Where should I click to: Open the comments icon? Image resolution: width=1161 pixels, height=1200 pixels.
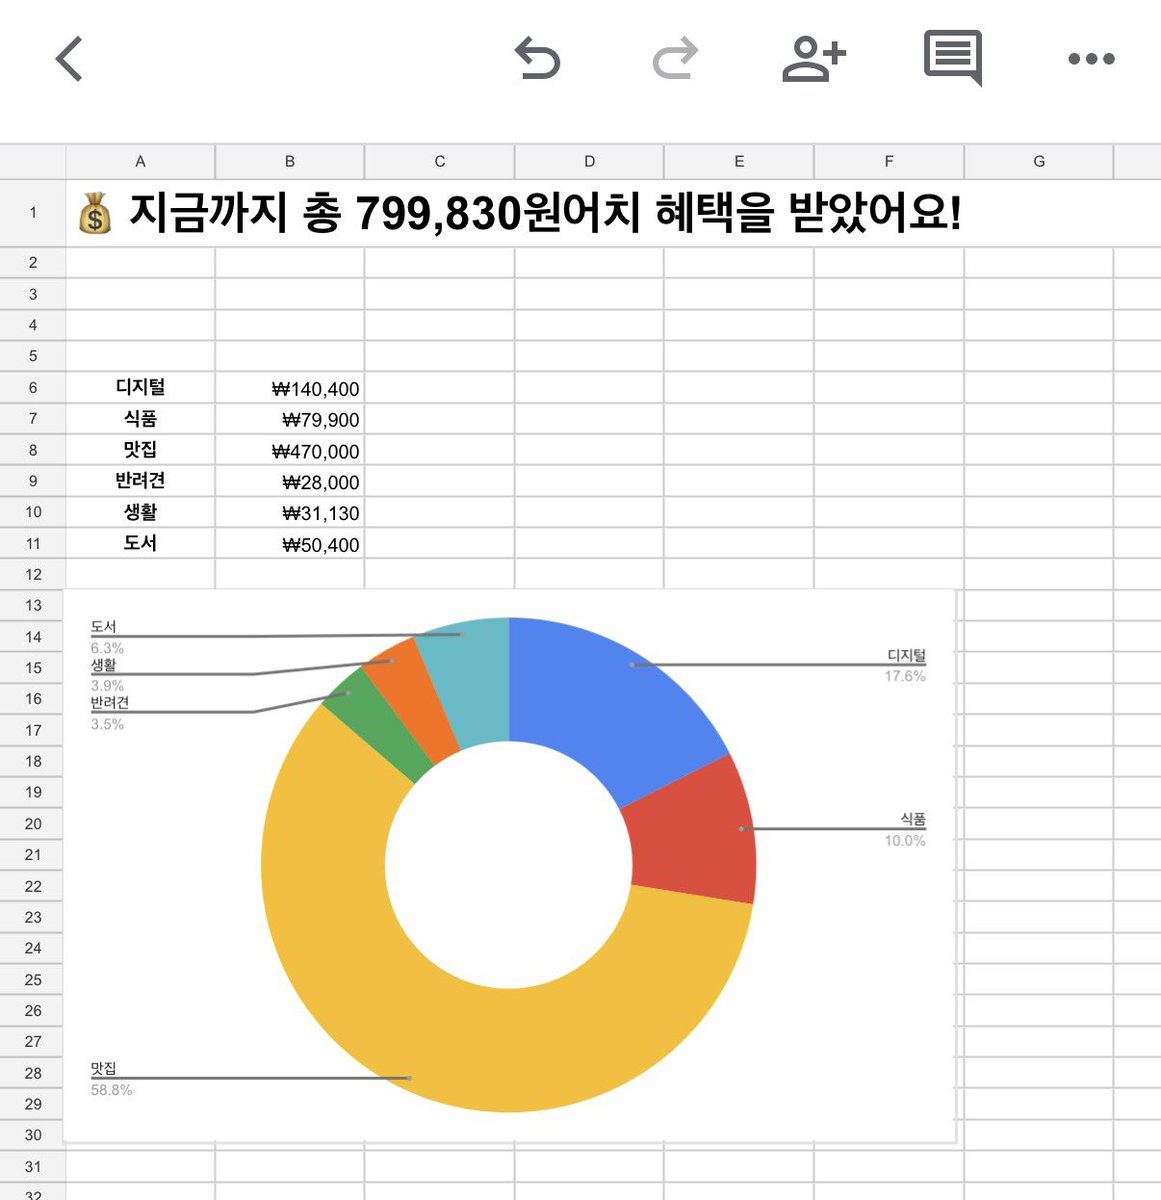(952, 58)
